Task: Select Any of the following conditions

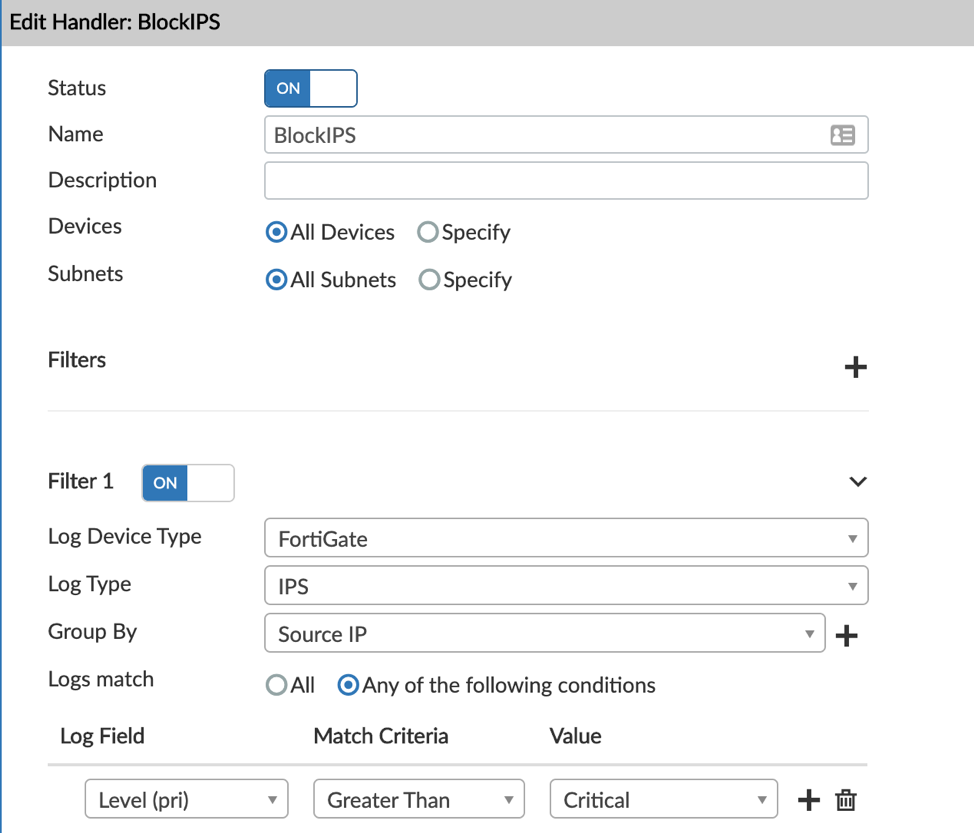Action: [348, 686]
